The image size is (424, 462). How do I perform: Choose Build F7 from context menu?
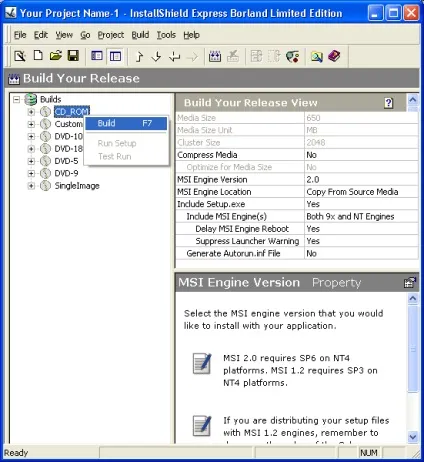126,123
